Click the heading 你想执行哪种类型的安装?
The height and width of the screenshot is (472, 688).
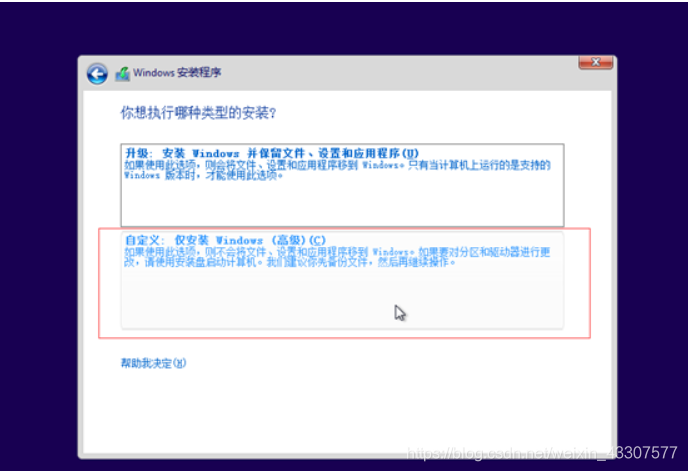point(198,113)
